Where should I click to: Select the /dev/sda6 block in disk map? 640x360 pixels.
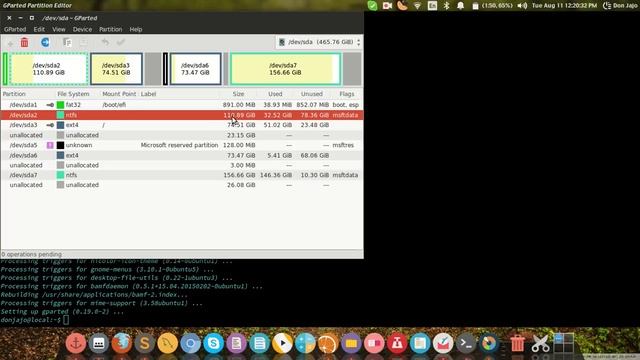pos(196,69)
